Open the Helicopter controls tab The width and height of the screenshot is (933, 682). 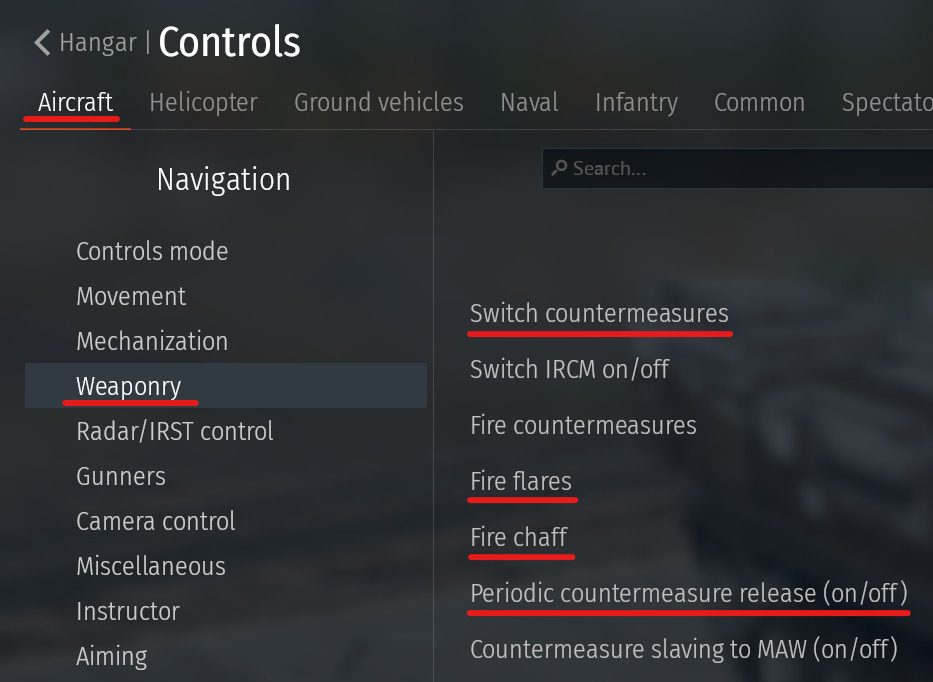click(x=203, y=102)
